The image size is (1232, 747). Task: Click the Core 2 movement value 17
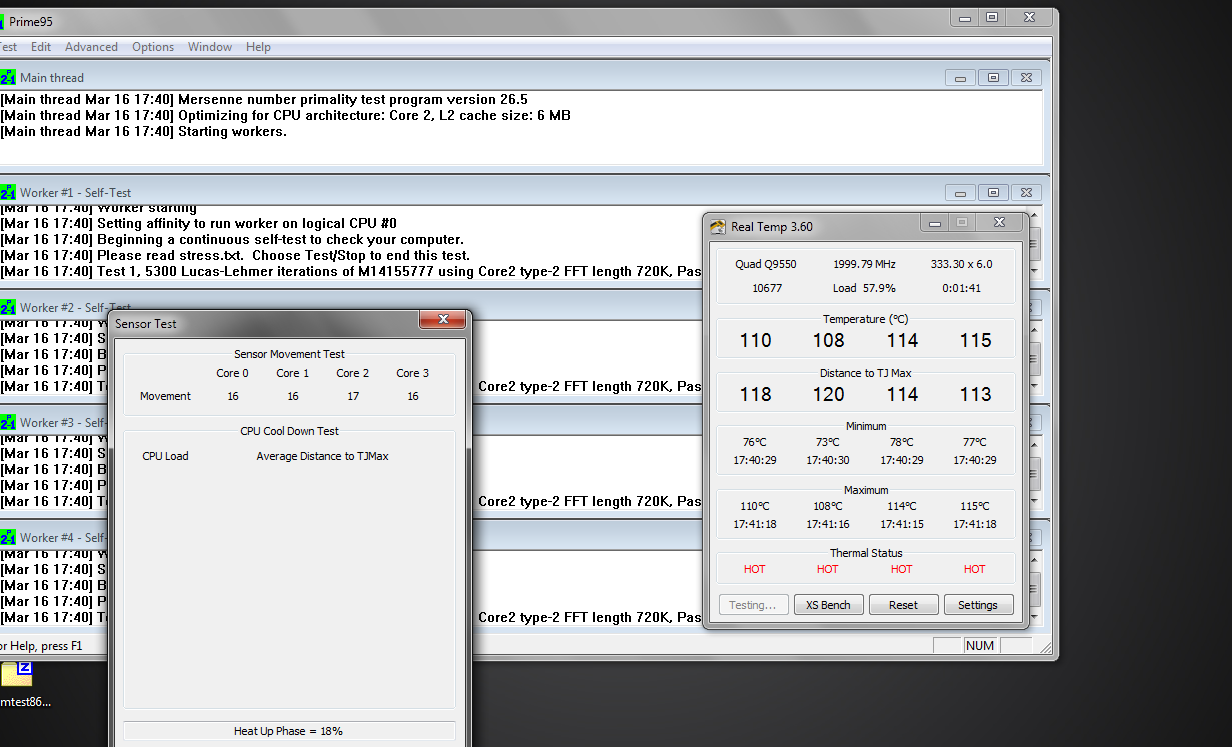point(353,396)
